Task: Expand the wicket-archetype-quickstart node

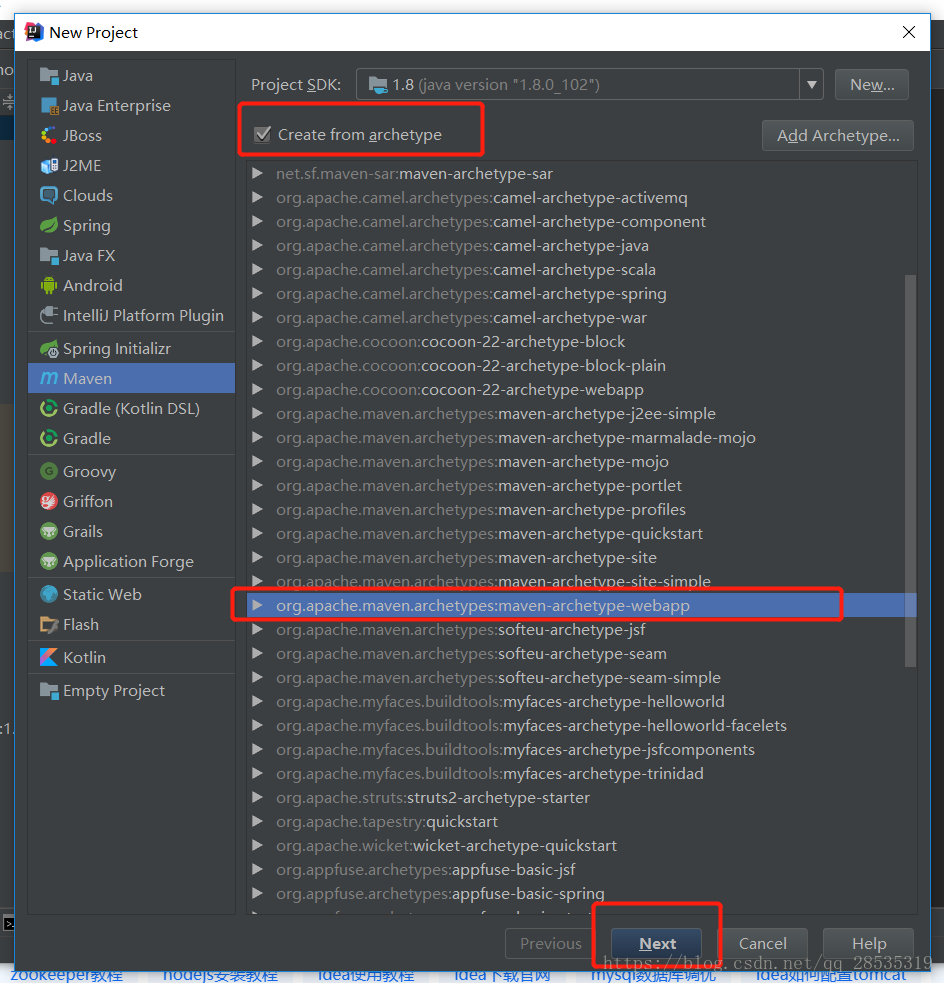Action: click(257, 846)
